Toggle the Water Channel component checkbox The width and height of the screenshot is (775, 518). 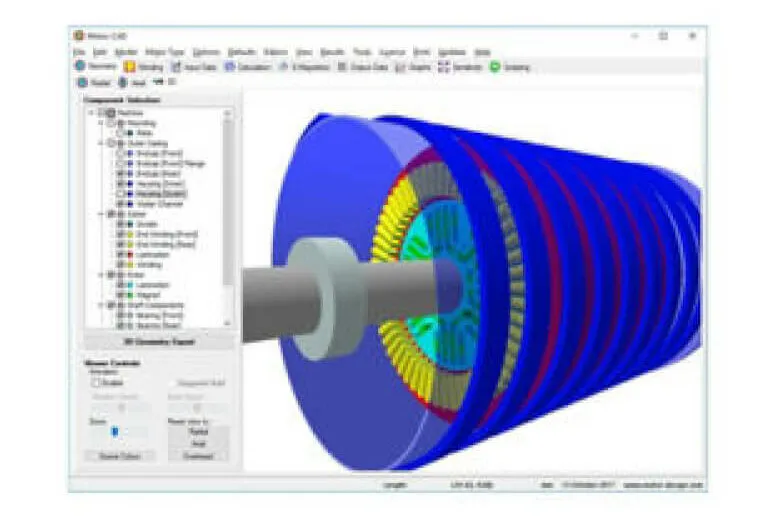click(121, 203)
